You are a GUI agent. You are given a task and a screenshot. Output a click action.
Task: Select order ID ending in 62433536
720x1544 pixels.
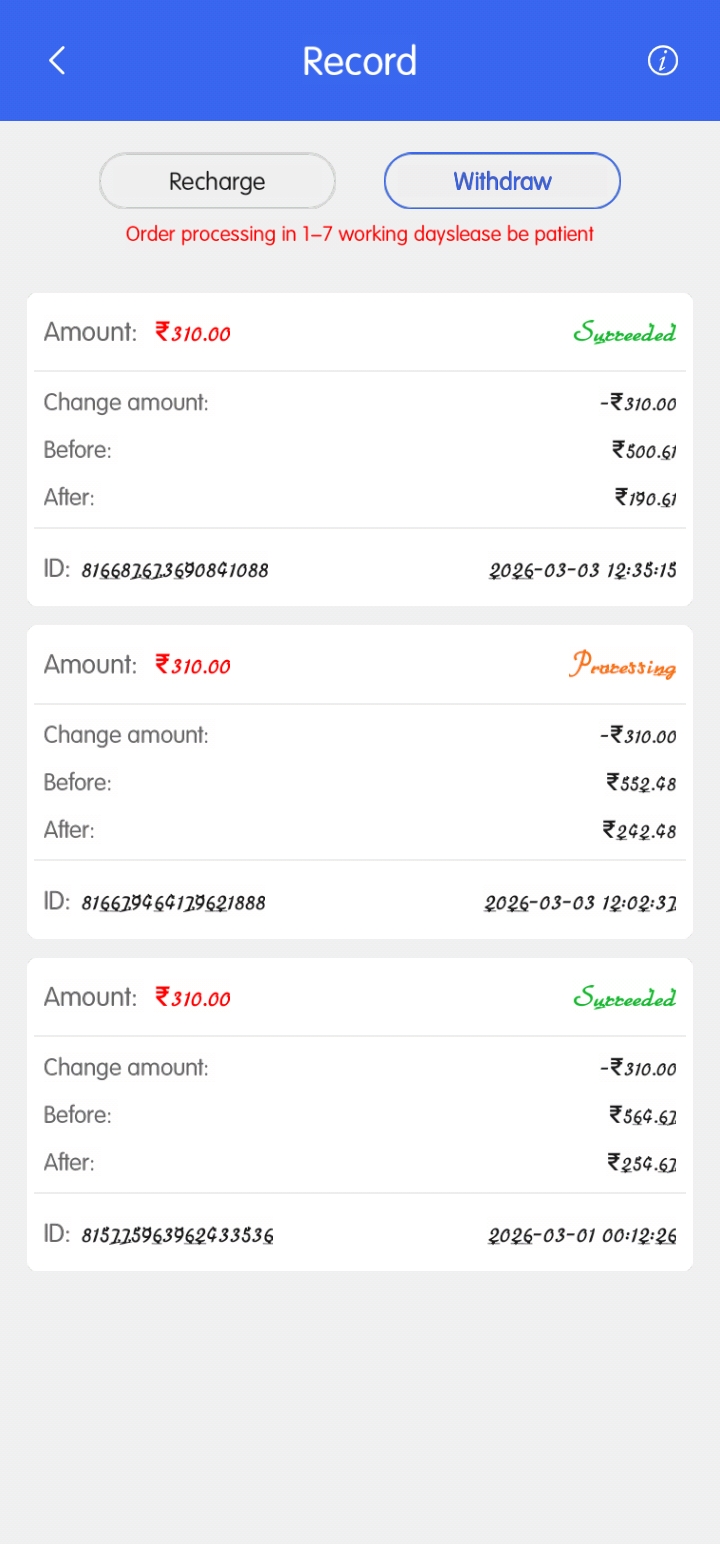tap(177, 1235)
